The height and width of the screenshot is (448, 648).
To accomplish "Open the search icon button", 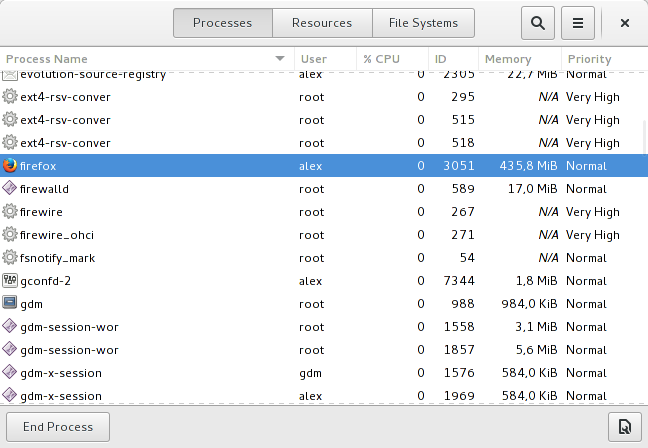I will (x=538, y=23).
